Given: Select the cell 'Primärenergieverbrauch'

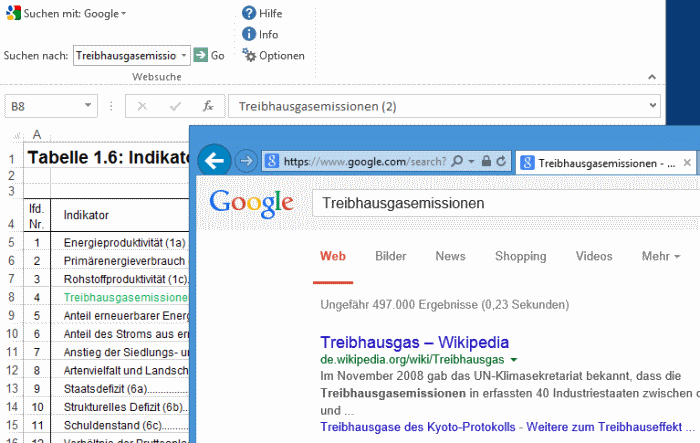Looking at the screenshot, I should tap(124, 261).
